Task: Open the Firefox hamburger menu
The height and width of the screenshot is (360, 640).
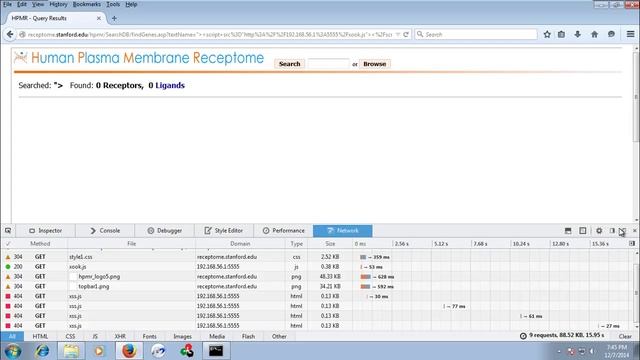Action: pos(630,35)
